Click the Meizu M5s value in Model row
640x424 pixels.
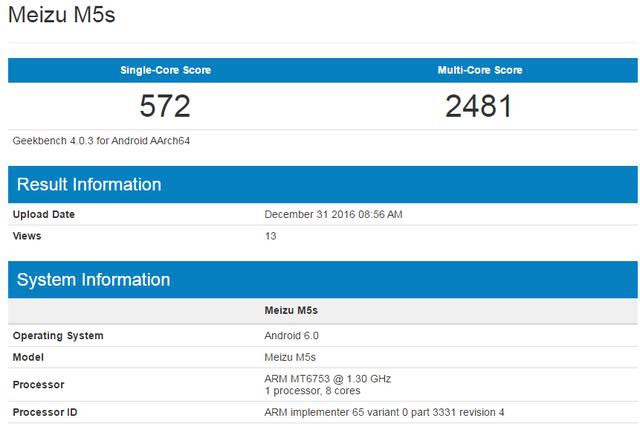coord(292,357)
